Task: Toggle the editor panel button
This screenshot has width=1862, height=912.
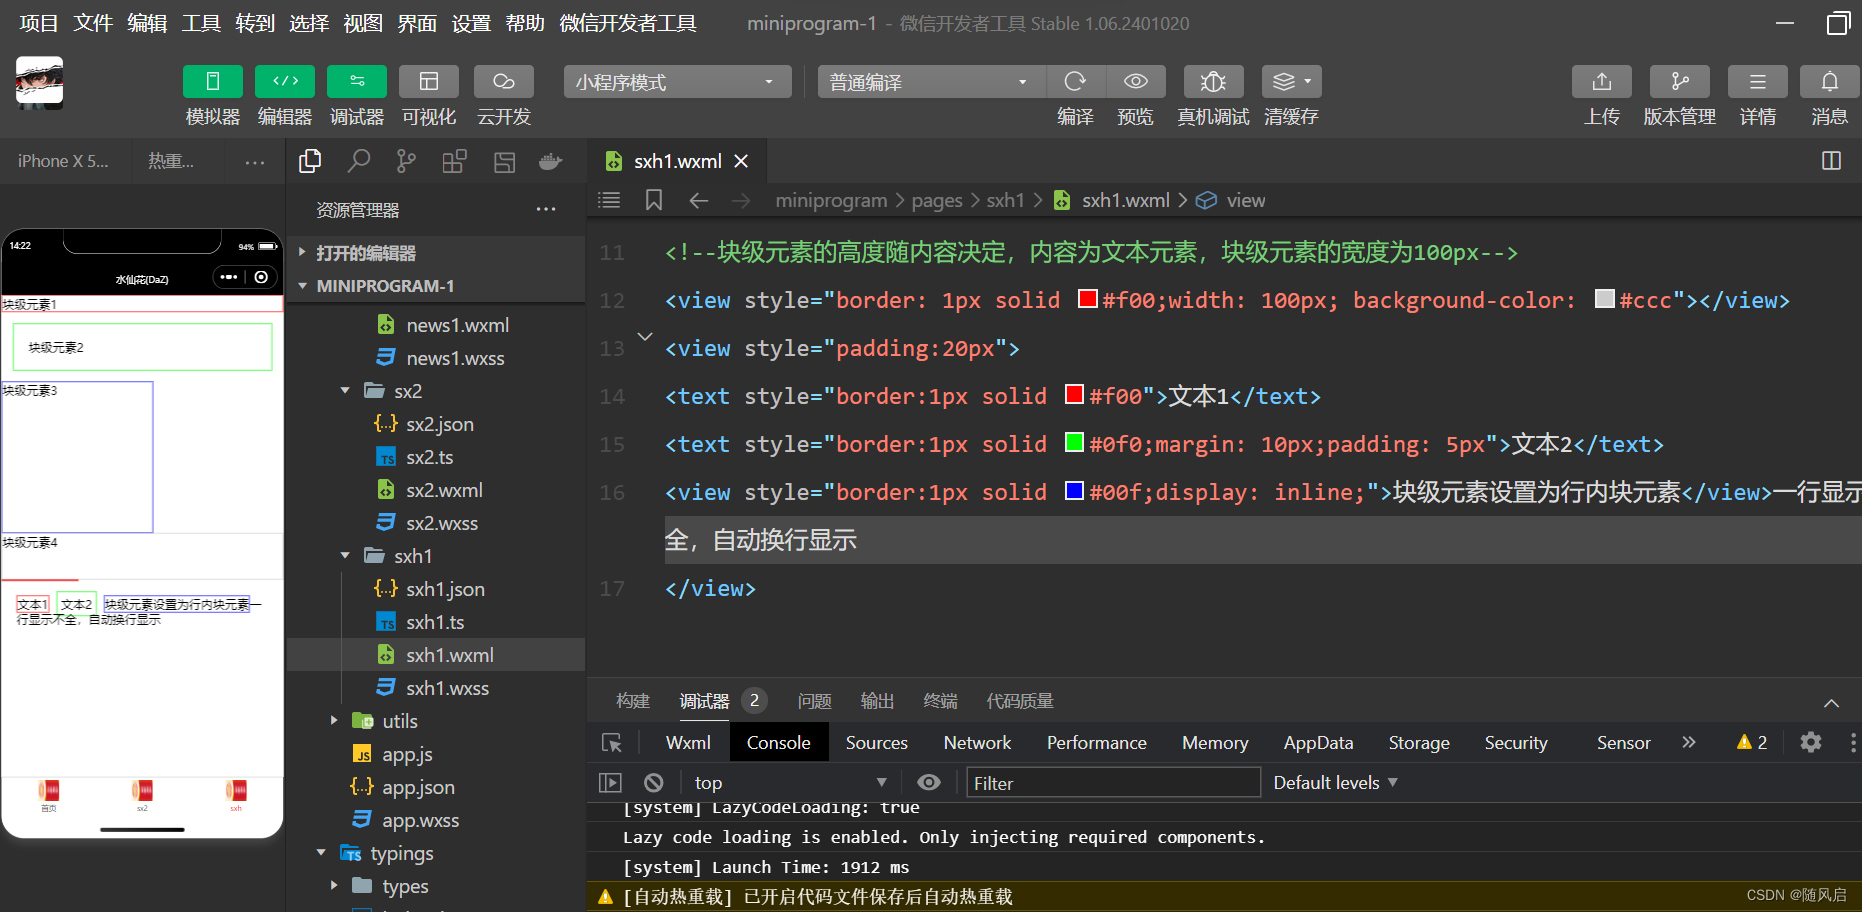Action: (x=285, y=81)
